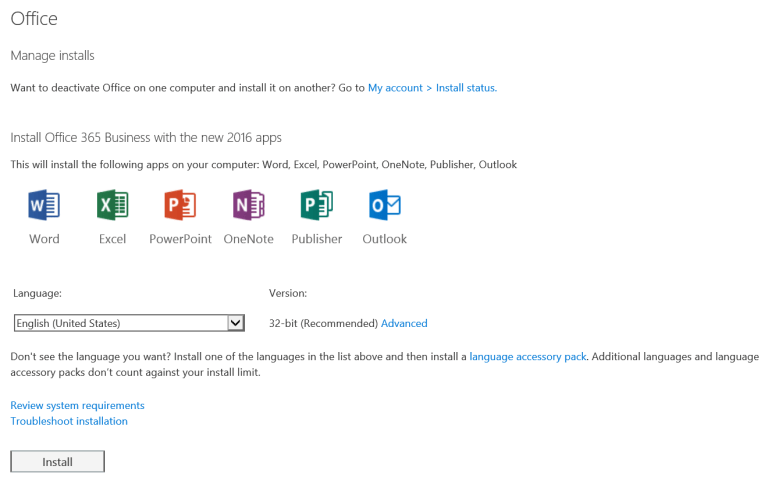Click the Word app icon
This screenshot has width=768, height=480.
pos(44,205)
